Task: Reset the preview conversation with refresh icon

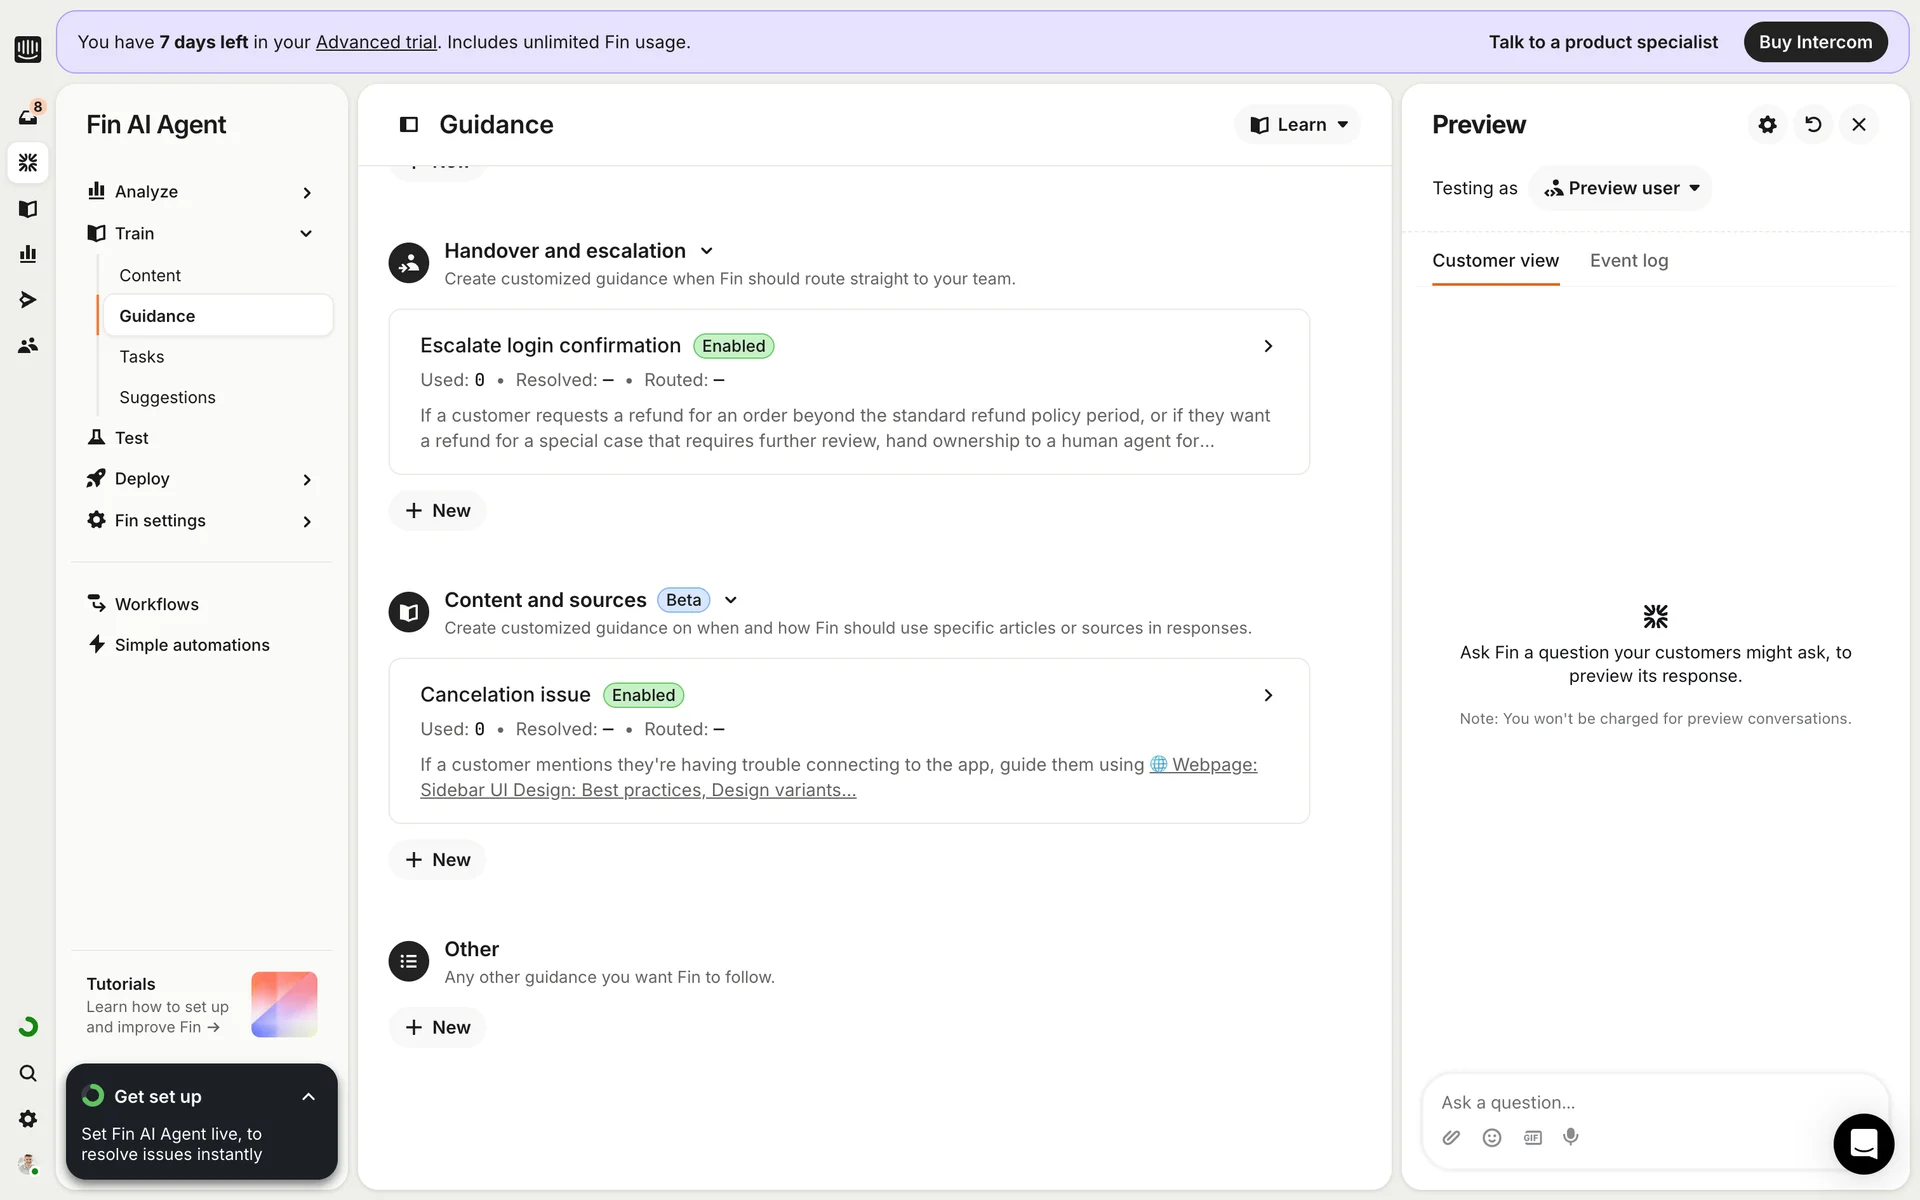Action: point(1813,124)
